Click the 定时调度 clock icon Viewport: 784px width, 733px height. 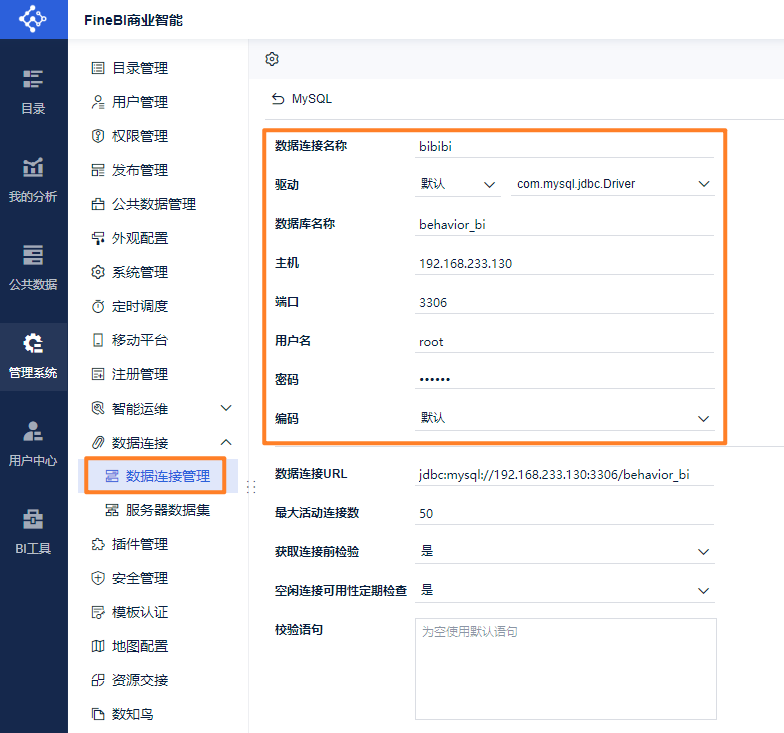pos(98,306)
